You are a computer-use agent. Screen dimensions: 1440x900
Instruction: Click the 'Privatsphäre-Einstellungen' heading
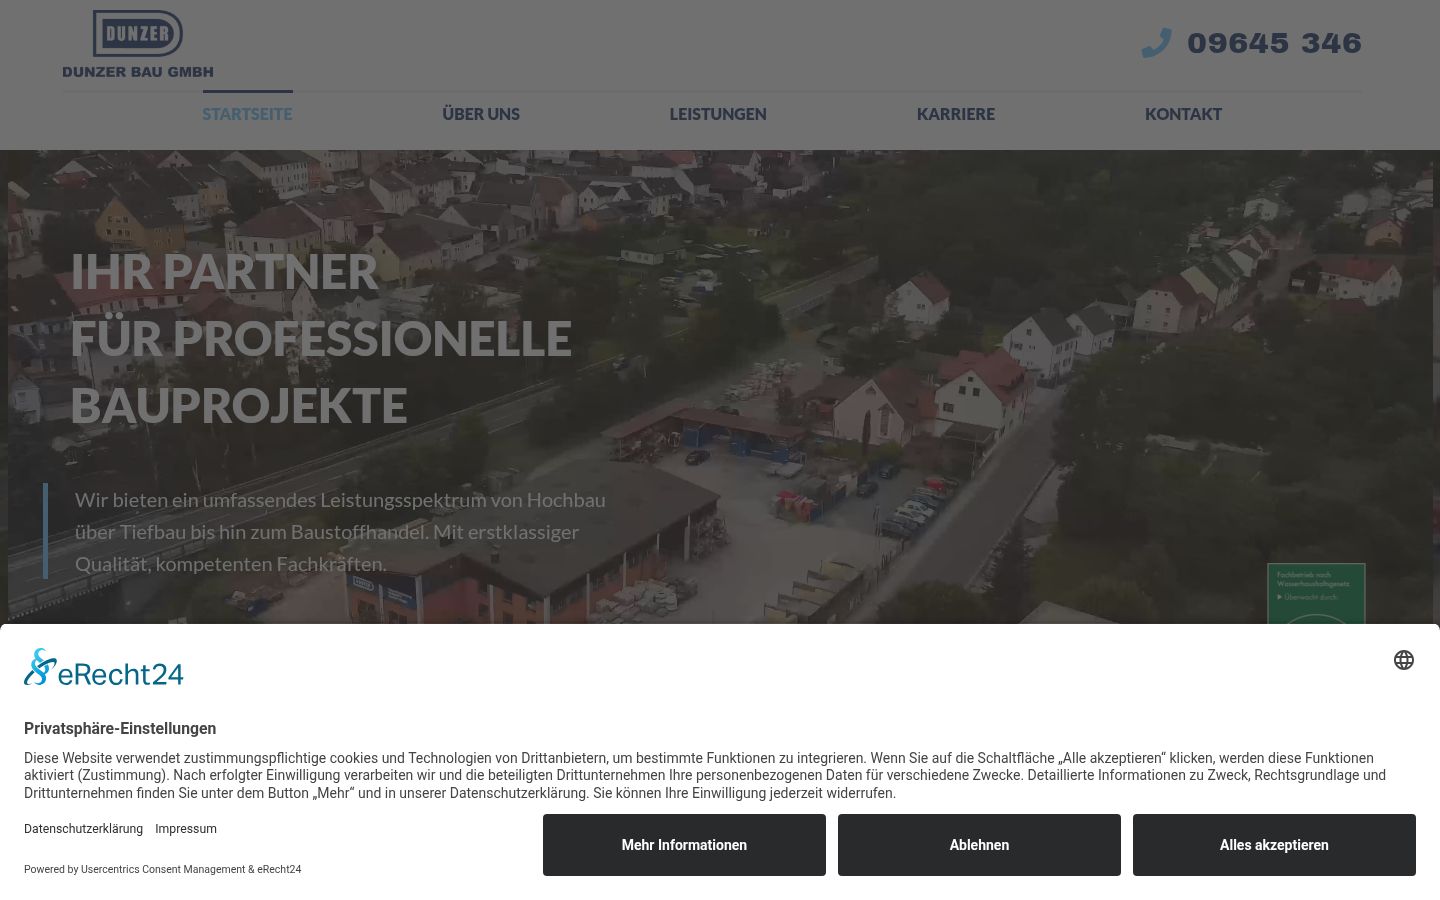[x=120, y=729]
